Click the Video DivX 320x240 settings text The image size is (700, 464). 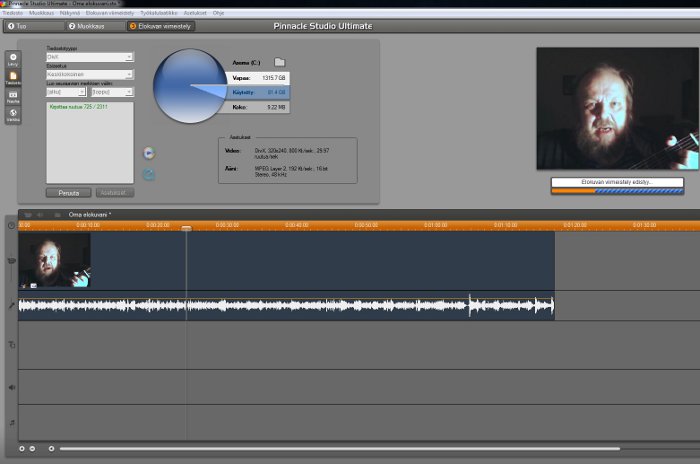292,154
